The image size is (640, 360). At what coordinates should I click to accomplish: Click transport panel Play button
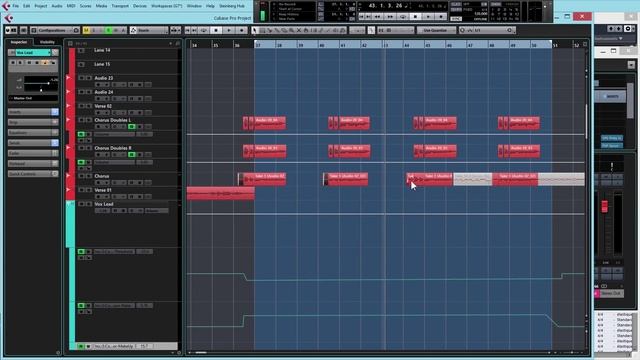pyautogui.click(x=428, y=17)
